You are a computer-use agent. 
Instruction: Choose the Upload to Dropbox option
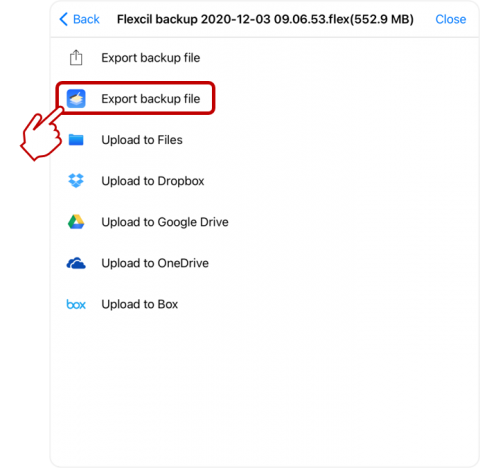point(153,181)
